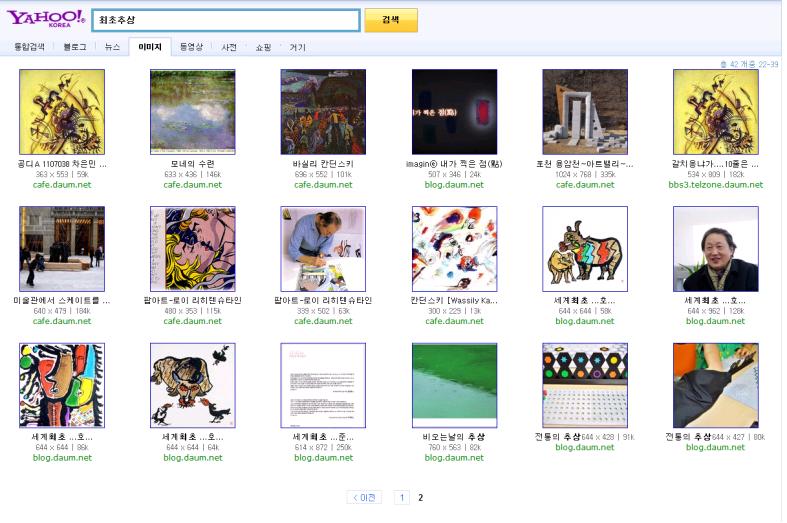Click the 614 x 872 | 250k size text

pos(323,447)
